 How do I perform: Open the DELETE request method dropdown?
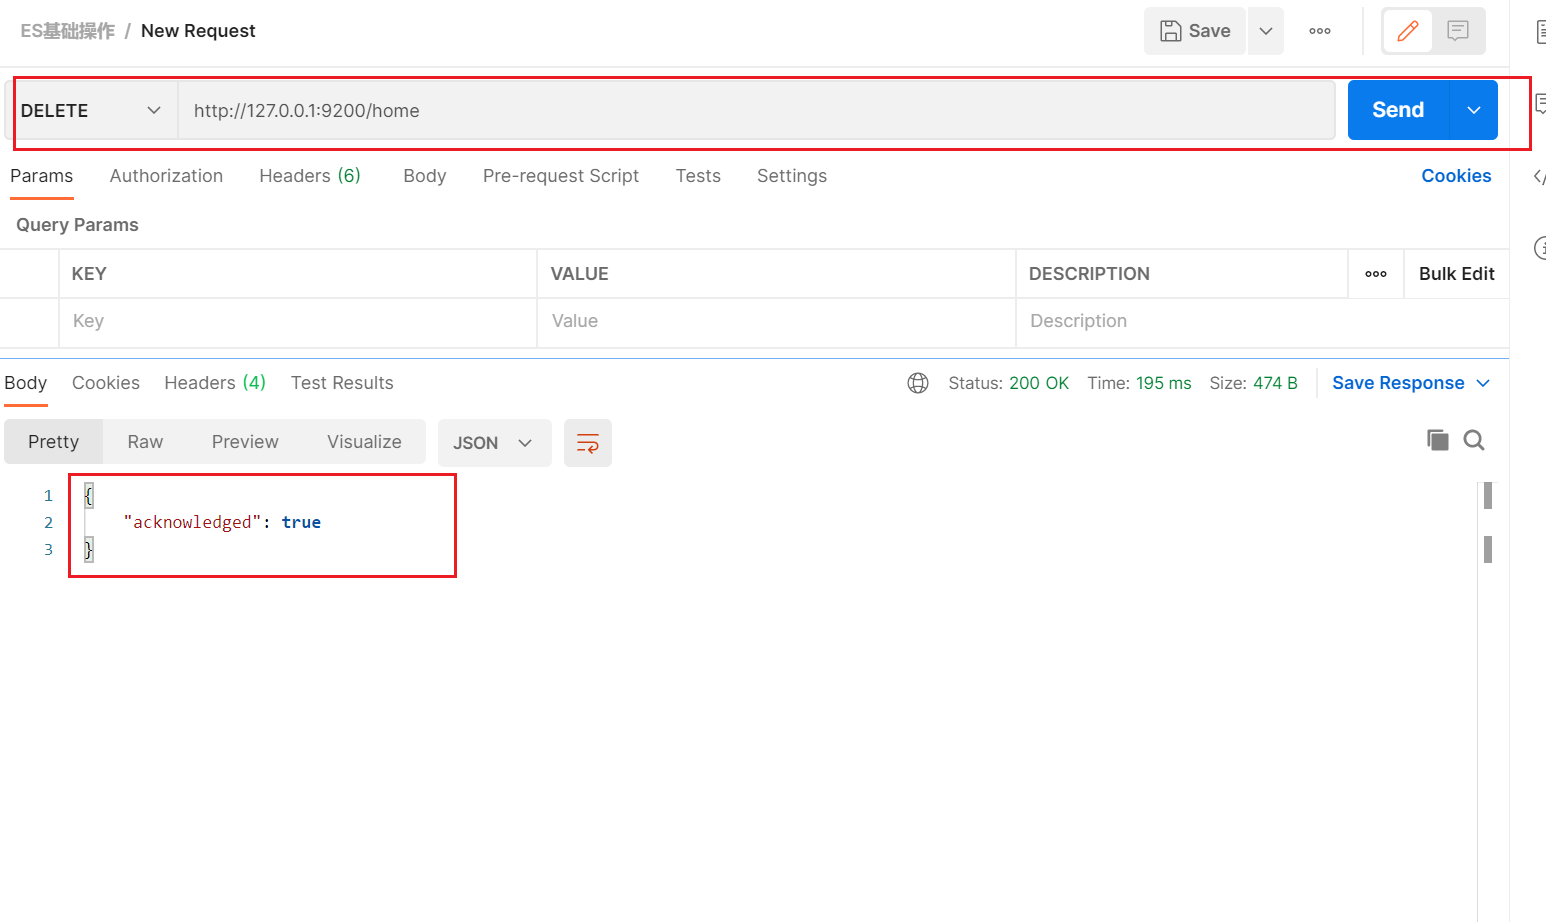[93, 110]
